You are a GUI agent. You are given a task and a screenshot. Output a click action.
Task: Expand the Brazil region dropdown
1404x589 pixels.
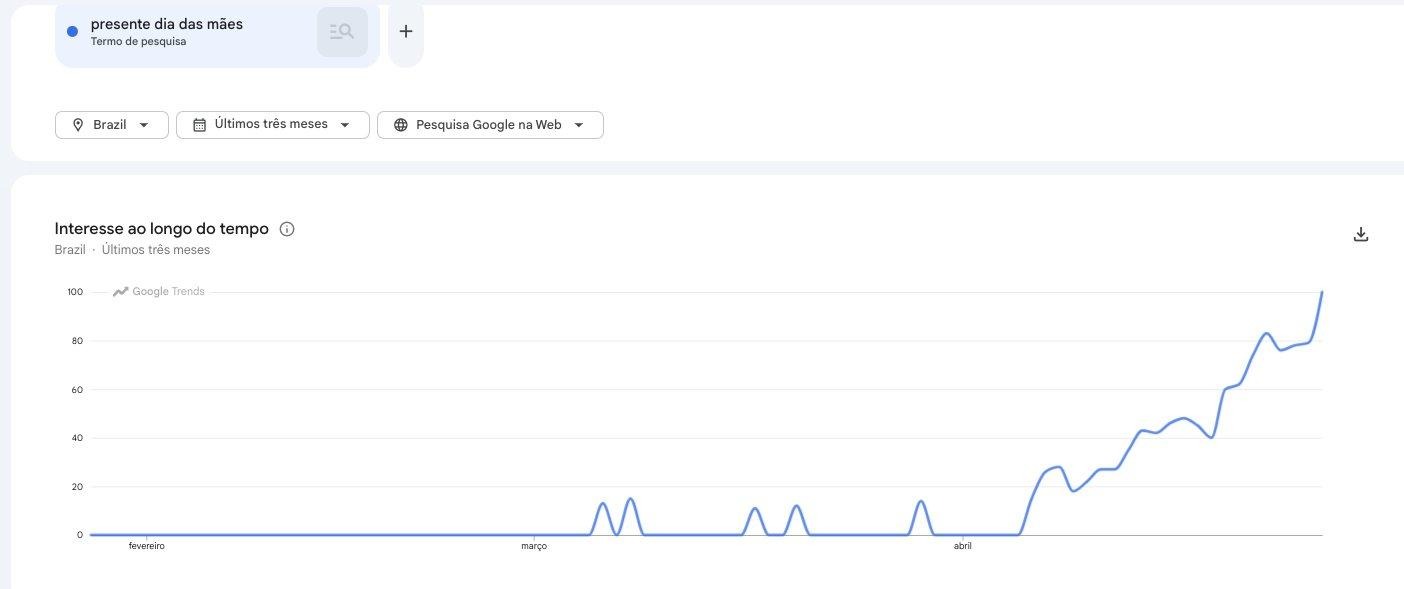[x=112, y=125]
